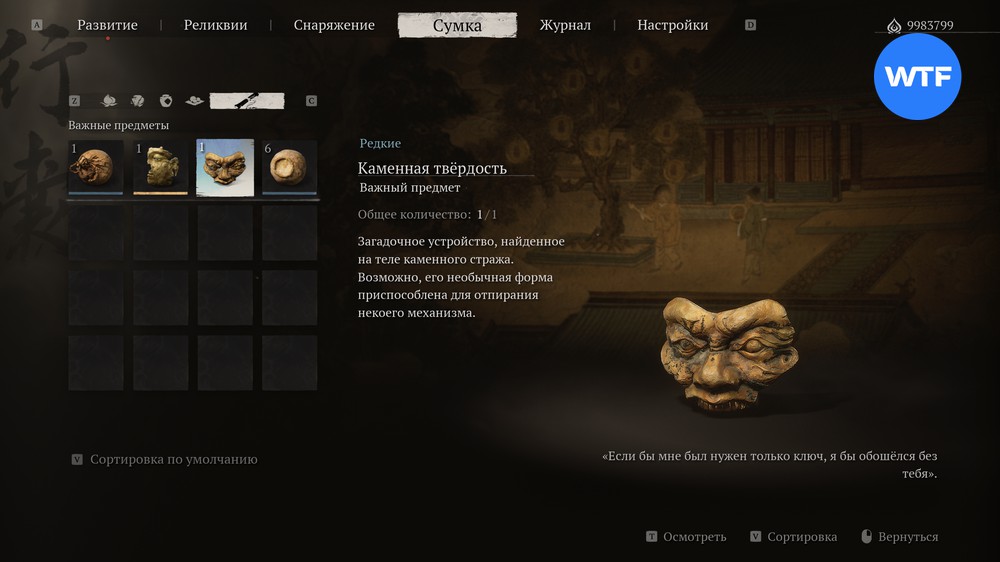
Task: Select the round stone item with quantity 6
Action: point(290,167)
